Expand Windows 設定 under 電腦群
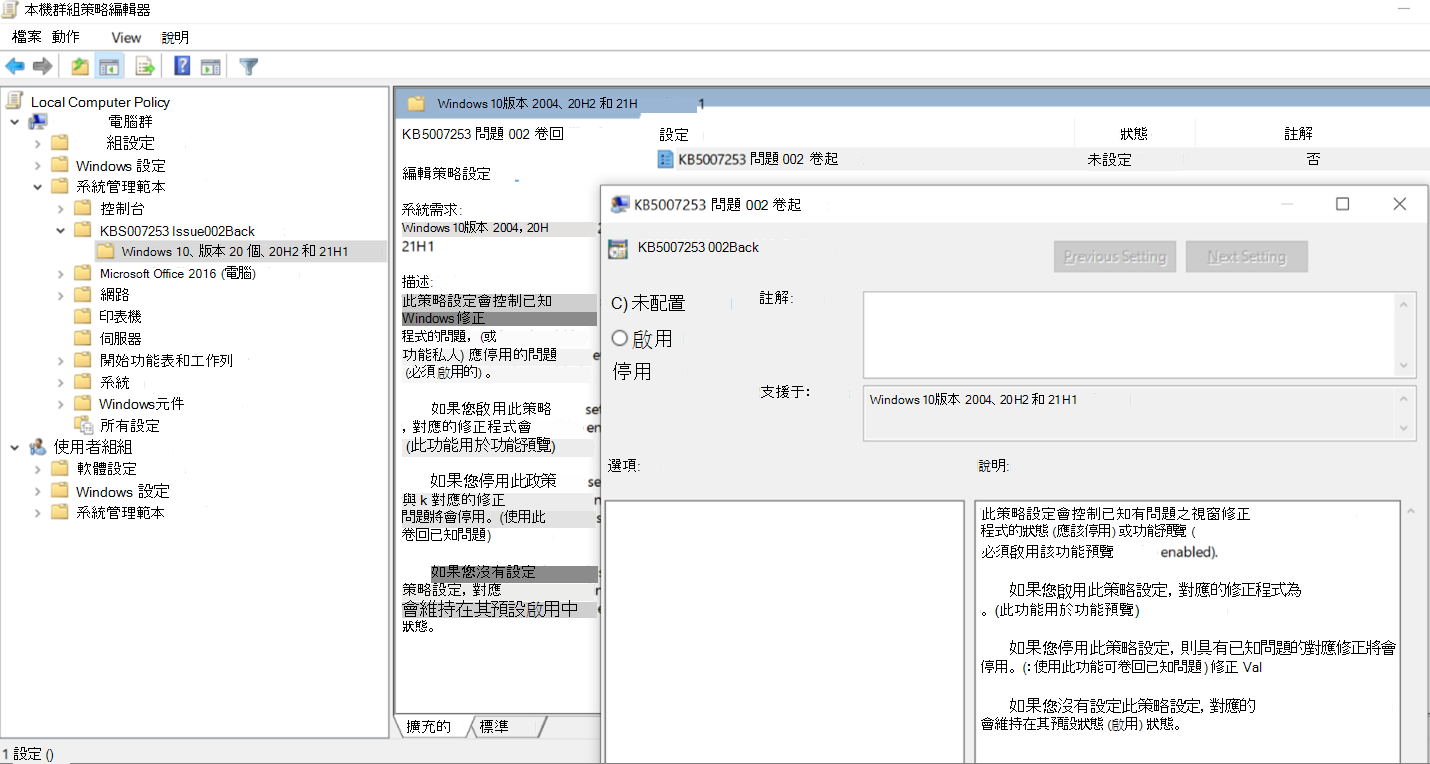The height and width of the screenshot is (764, 1430). 38,165
